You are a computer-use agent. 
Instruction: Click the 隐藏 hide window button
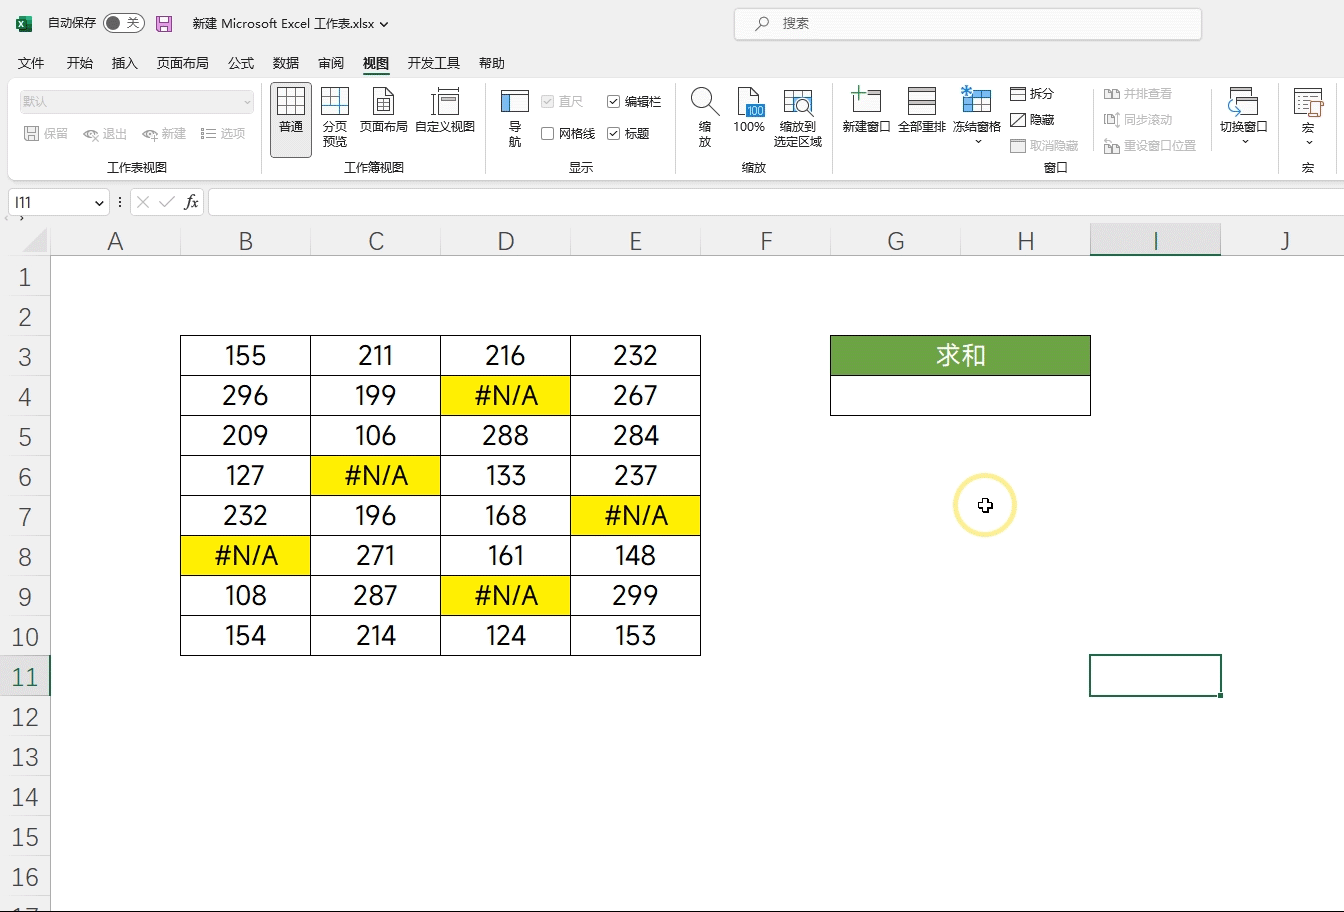[x=1032, y=120]
